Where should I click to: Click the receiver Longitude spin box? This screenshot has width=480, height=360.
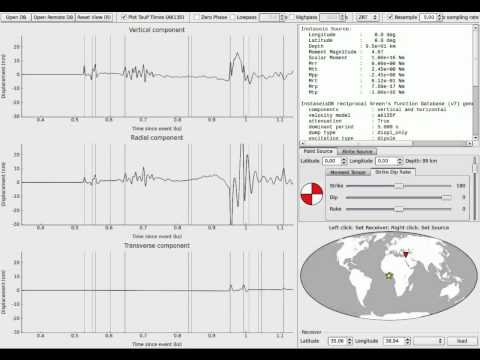click(398, 341)
